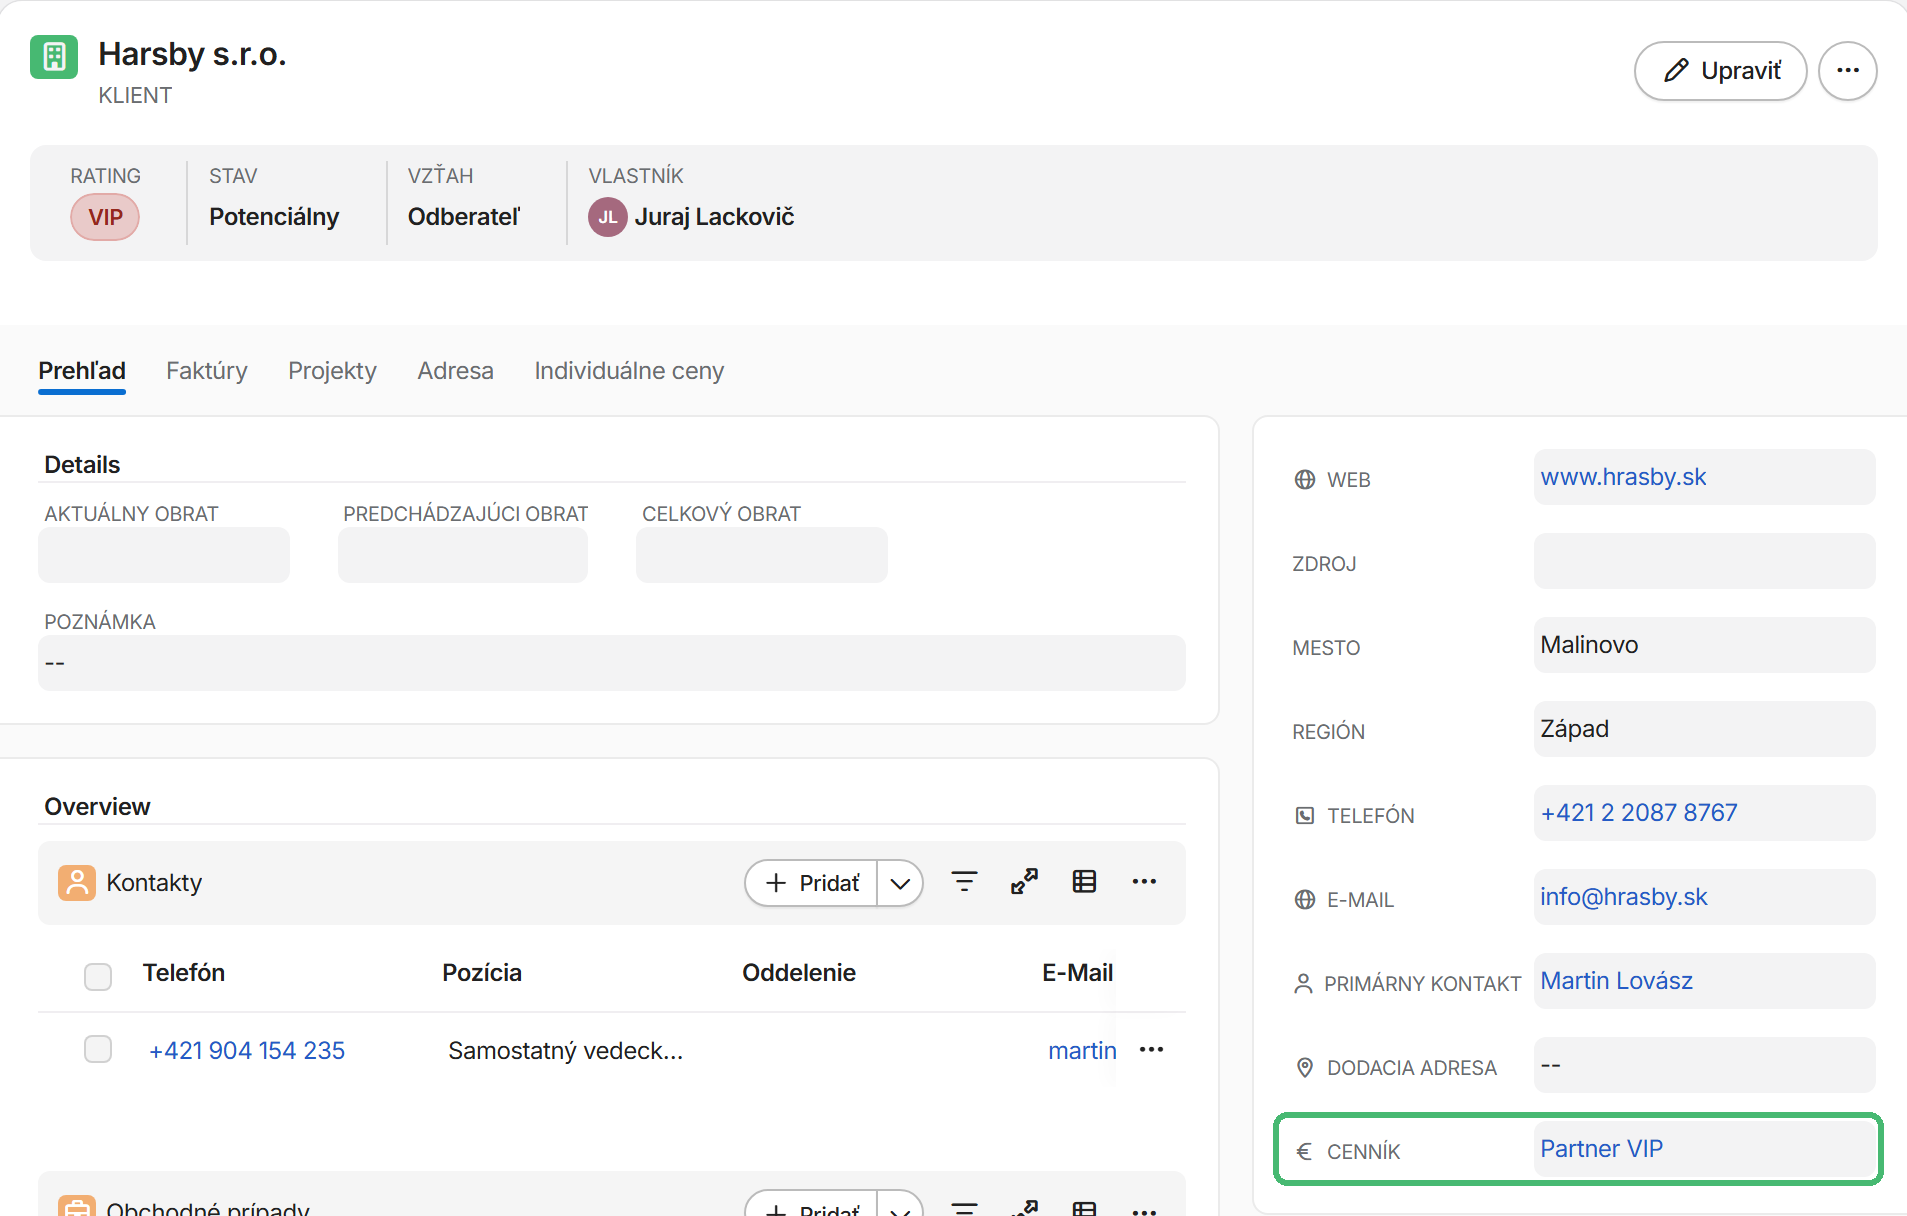Tick the select-all checkbox in Kontakty header
This screenshot has height=1216, width=1907.
tap(98, 976)
